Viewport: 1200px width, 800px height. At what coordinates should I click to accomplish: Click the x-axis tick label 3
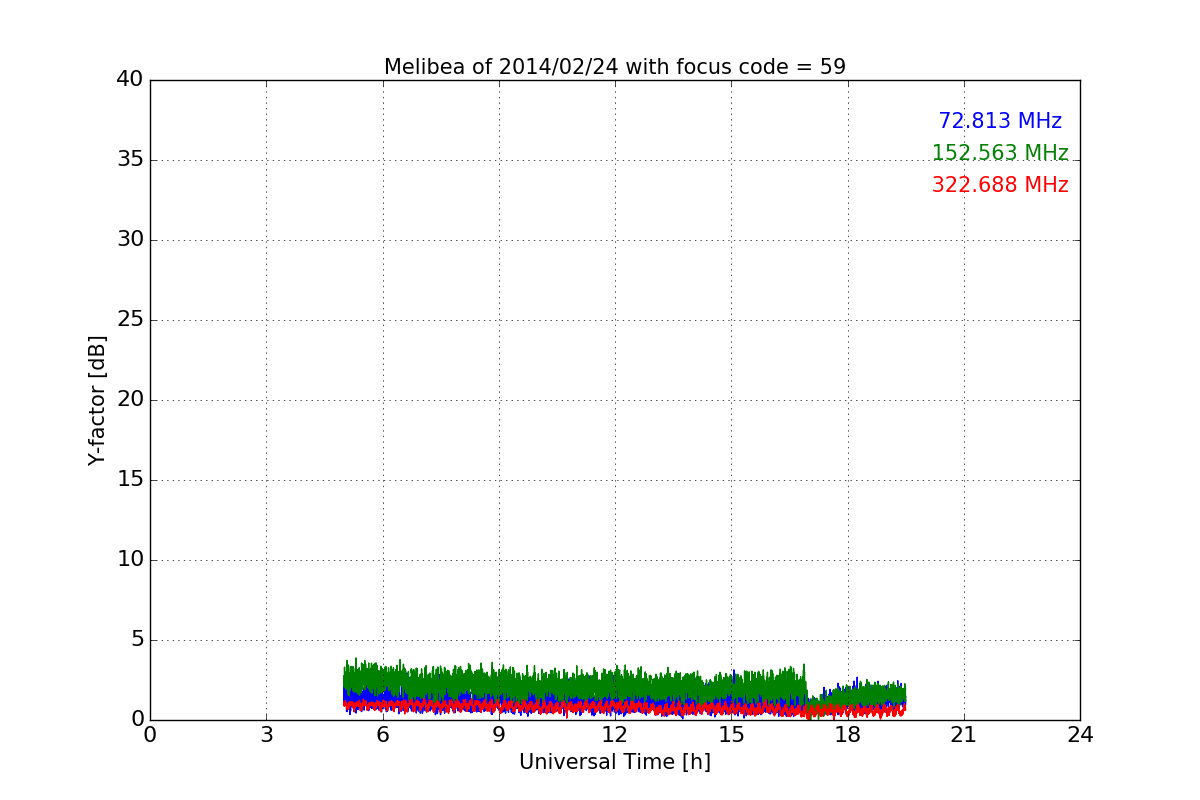point(266,735)
